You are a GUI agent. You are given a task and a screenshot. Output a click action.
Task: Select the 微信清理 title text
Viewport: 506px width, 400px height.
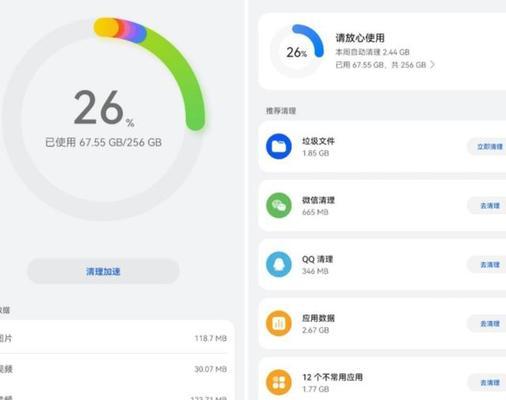tap(318, 200)
